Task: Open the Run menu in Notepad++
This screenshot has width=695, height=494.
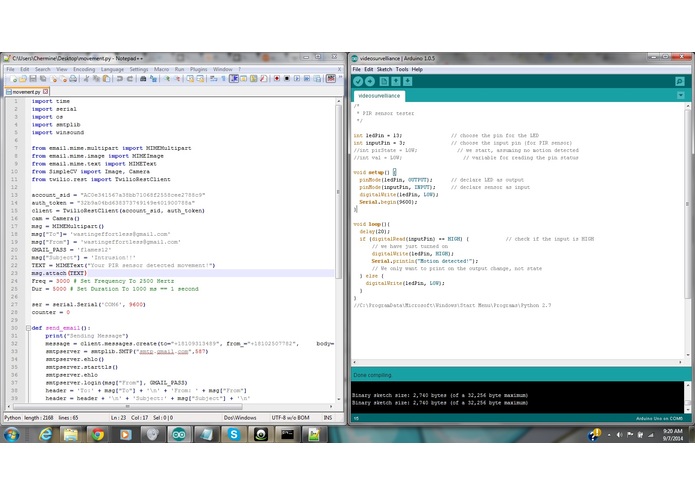Action: 179,69
